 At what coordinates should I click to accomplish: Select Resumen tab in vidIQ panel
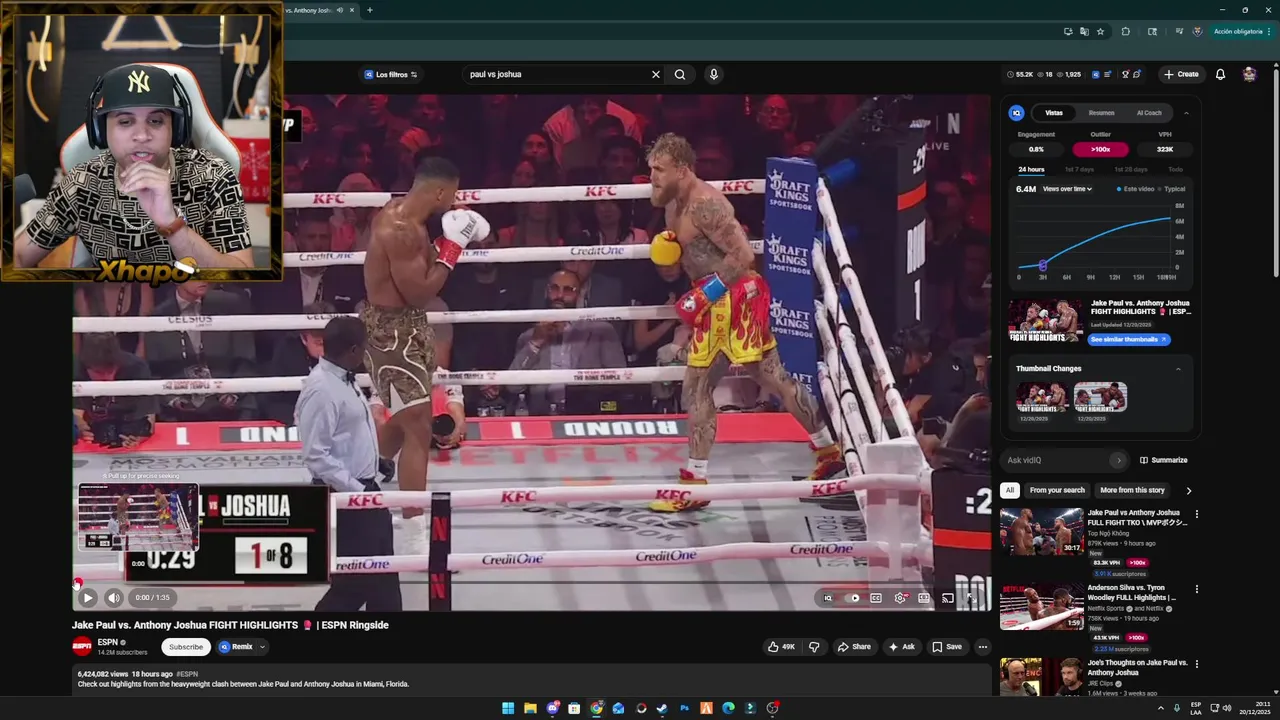click(1102, 113)
